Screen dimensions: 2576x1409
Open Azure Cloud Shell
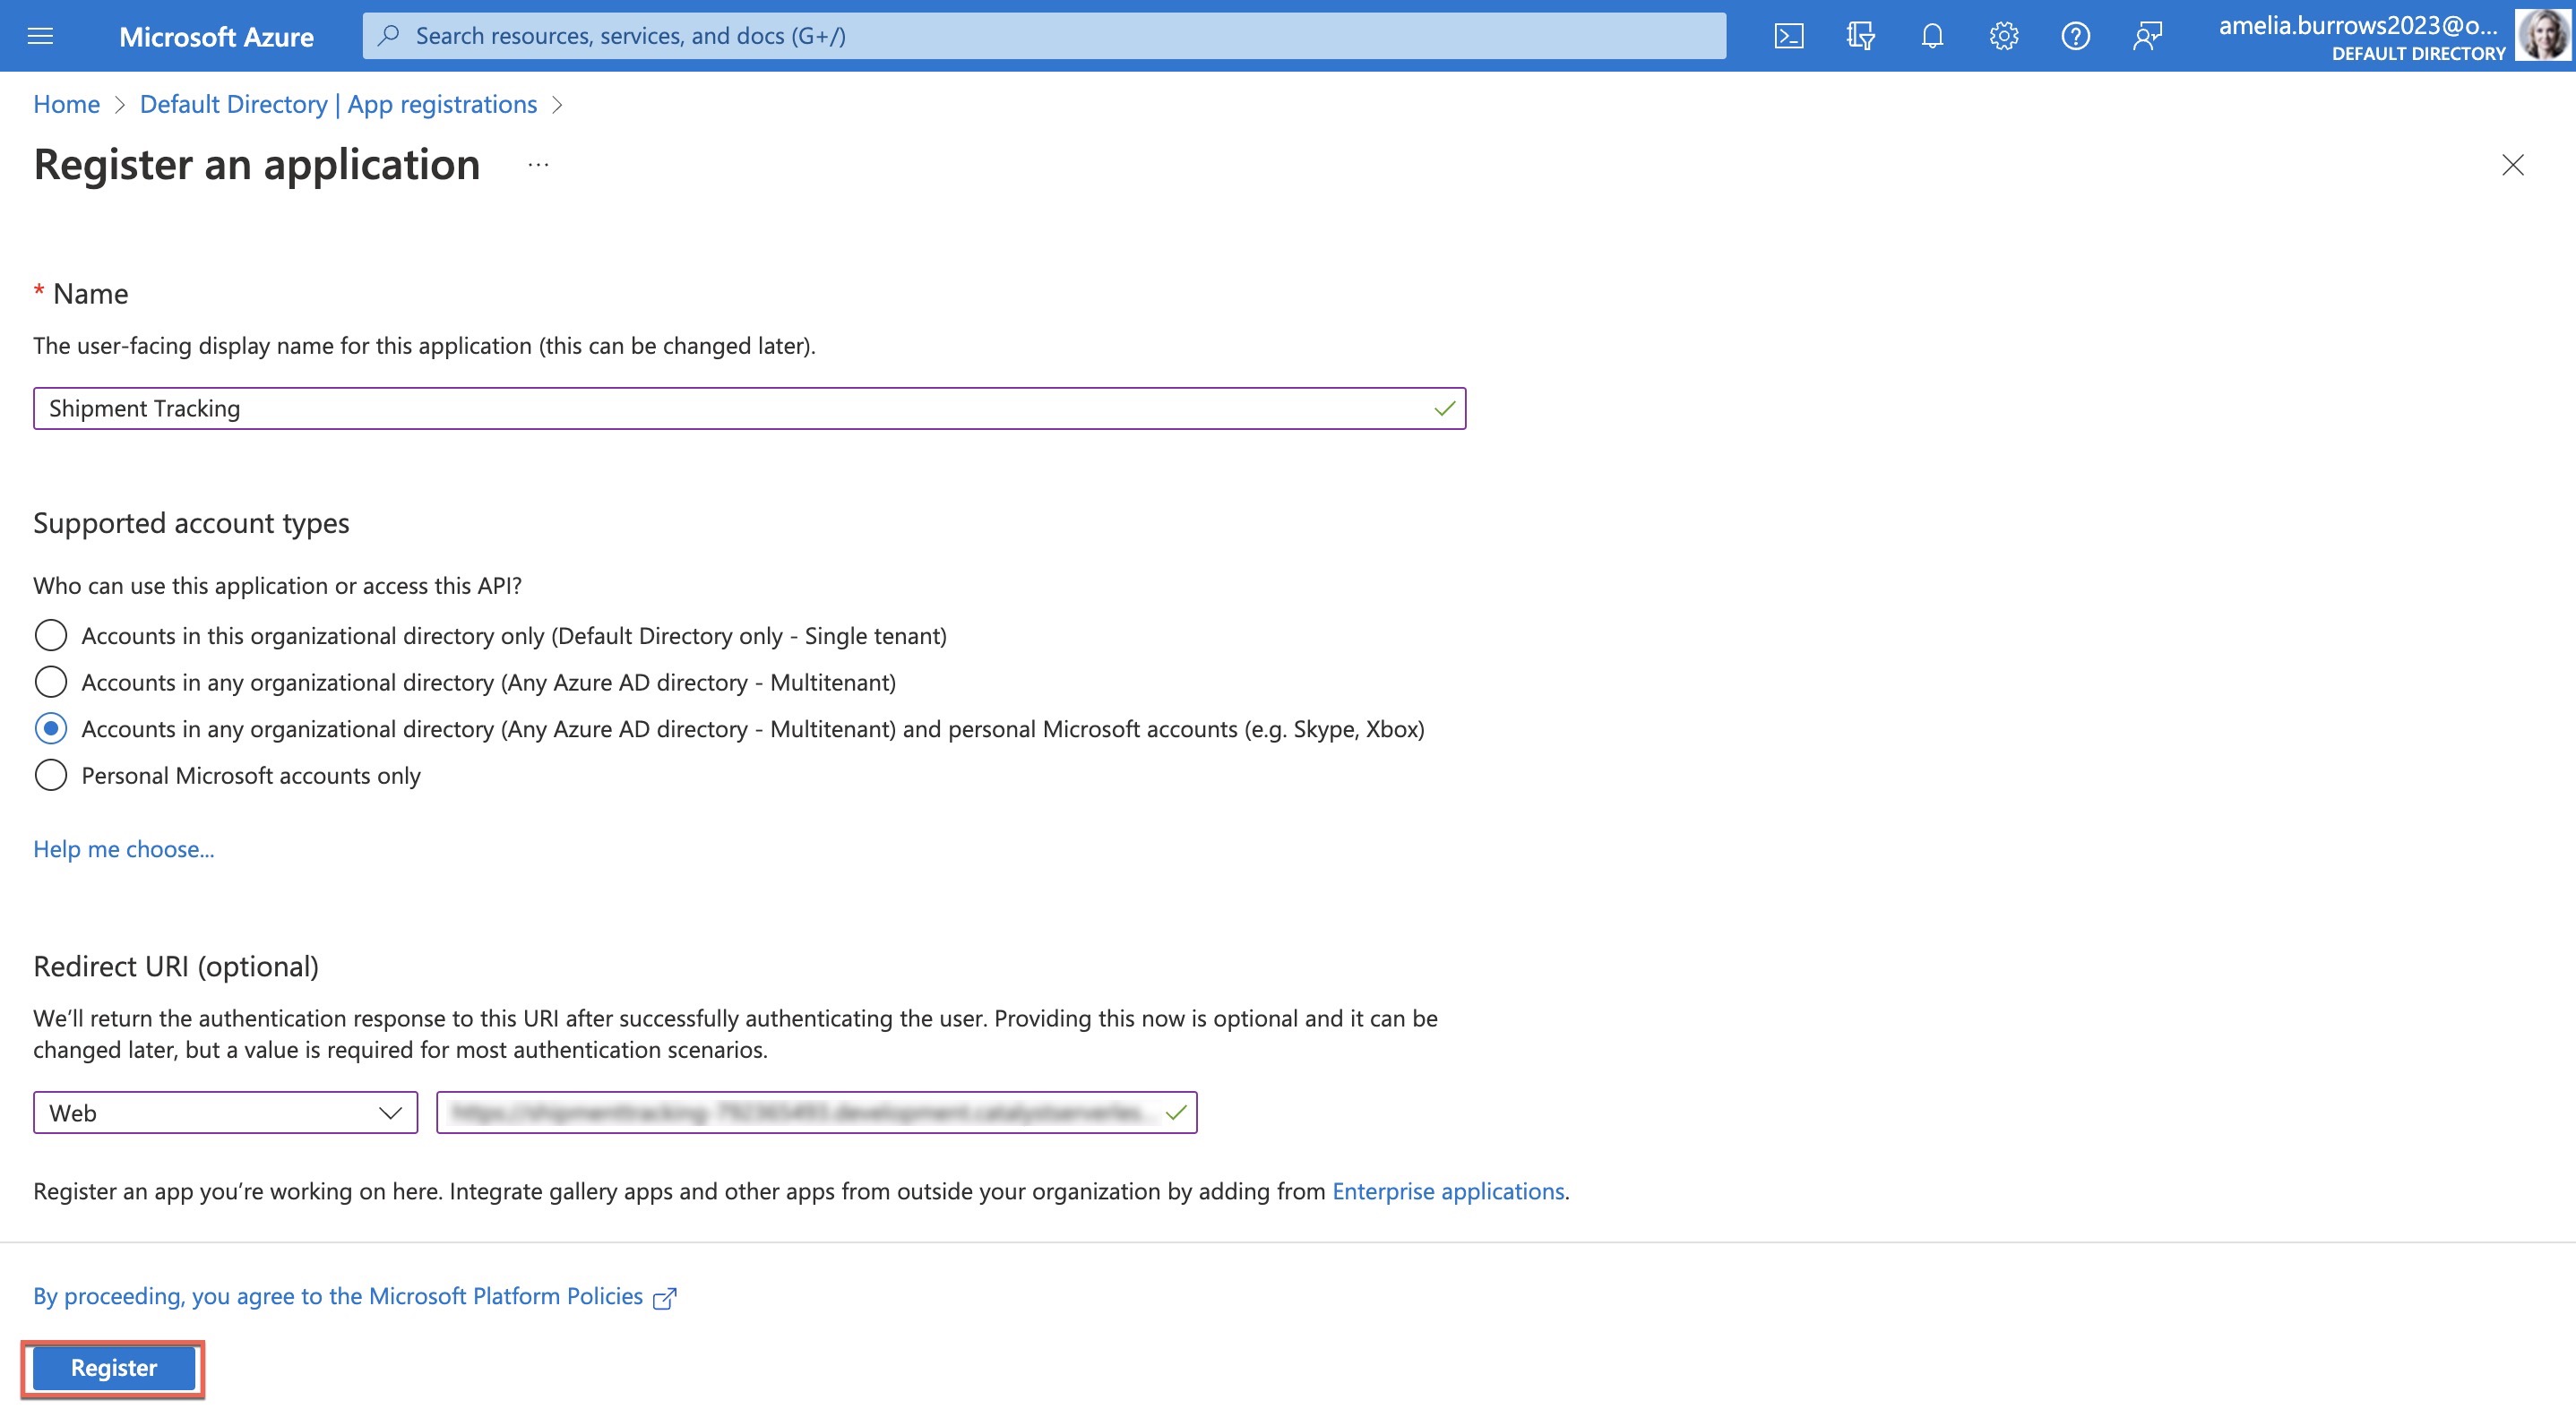(x=1789, y=35)
